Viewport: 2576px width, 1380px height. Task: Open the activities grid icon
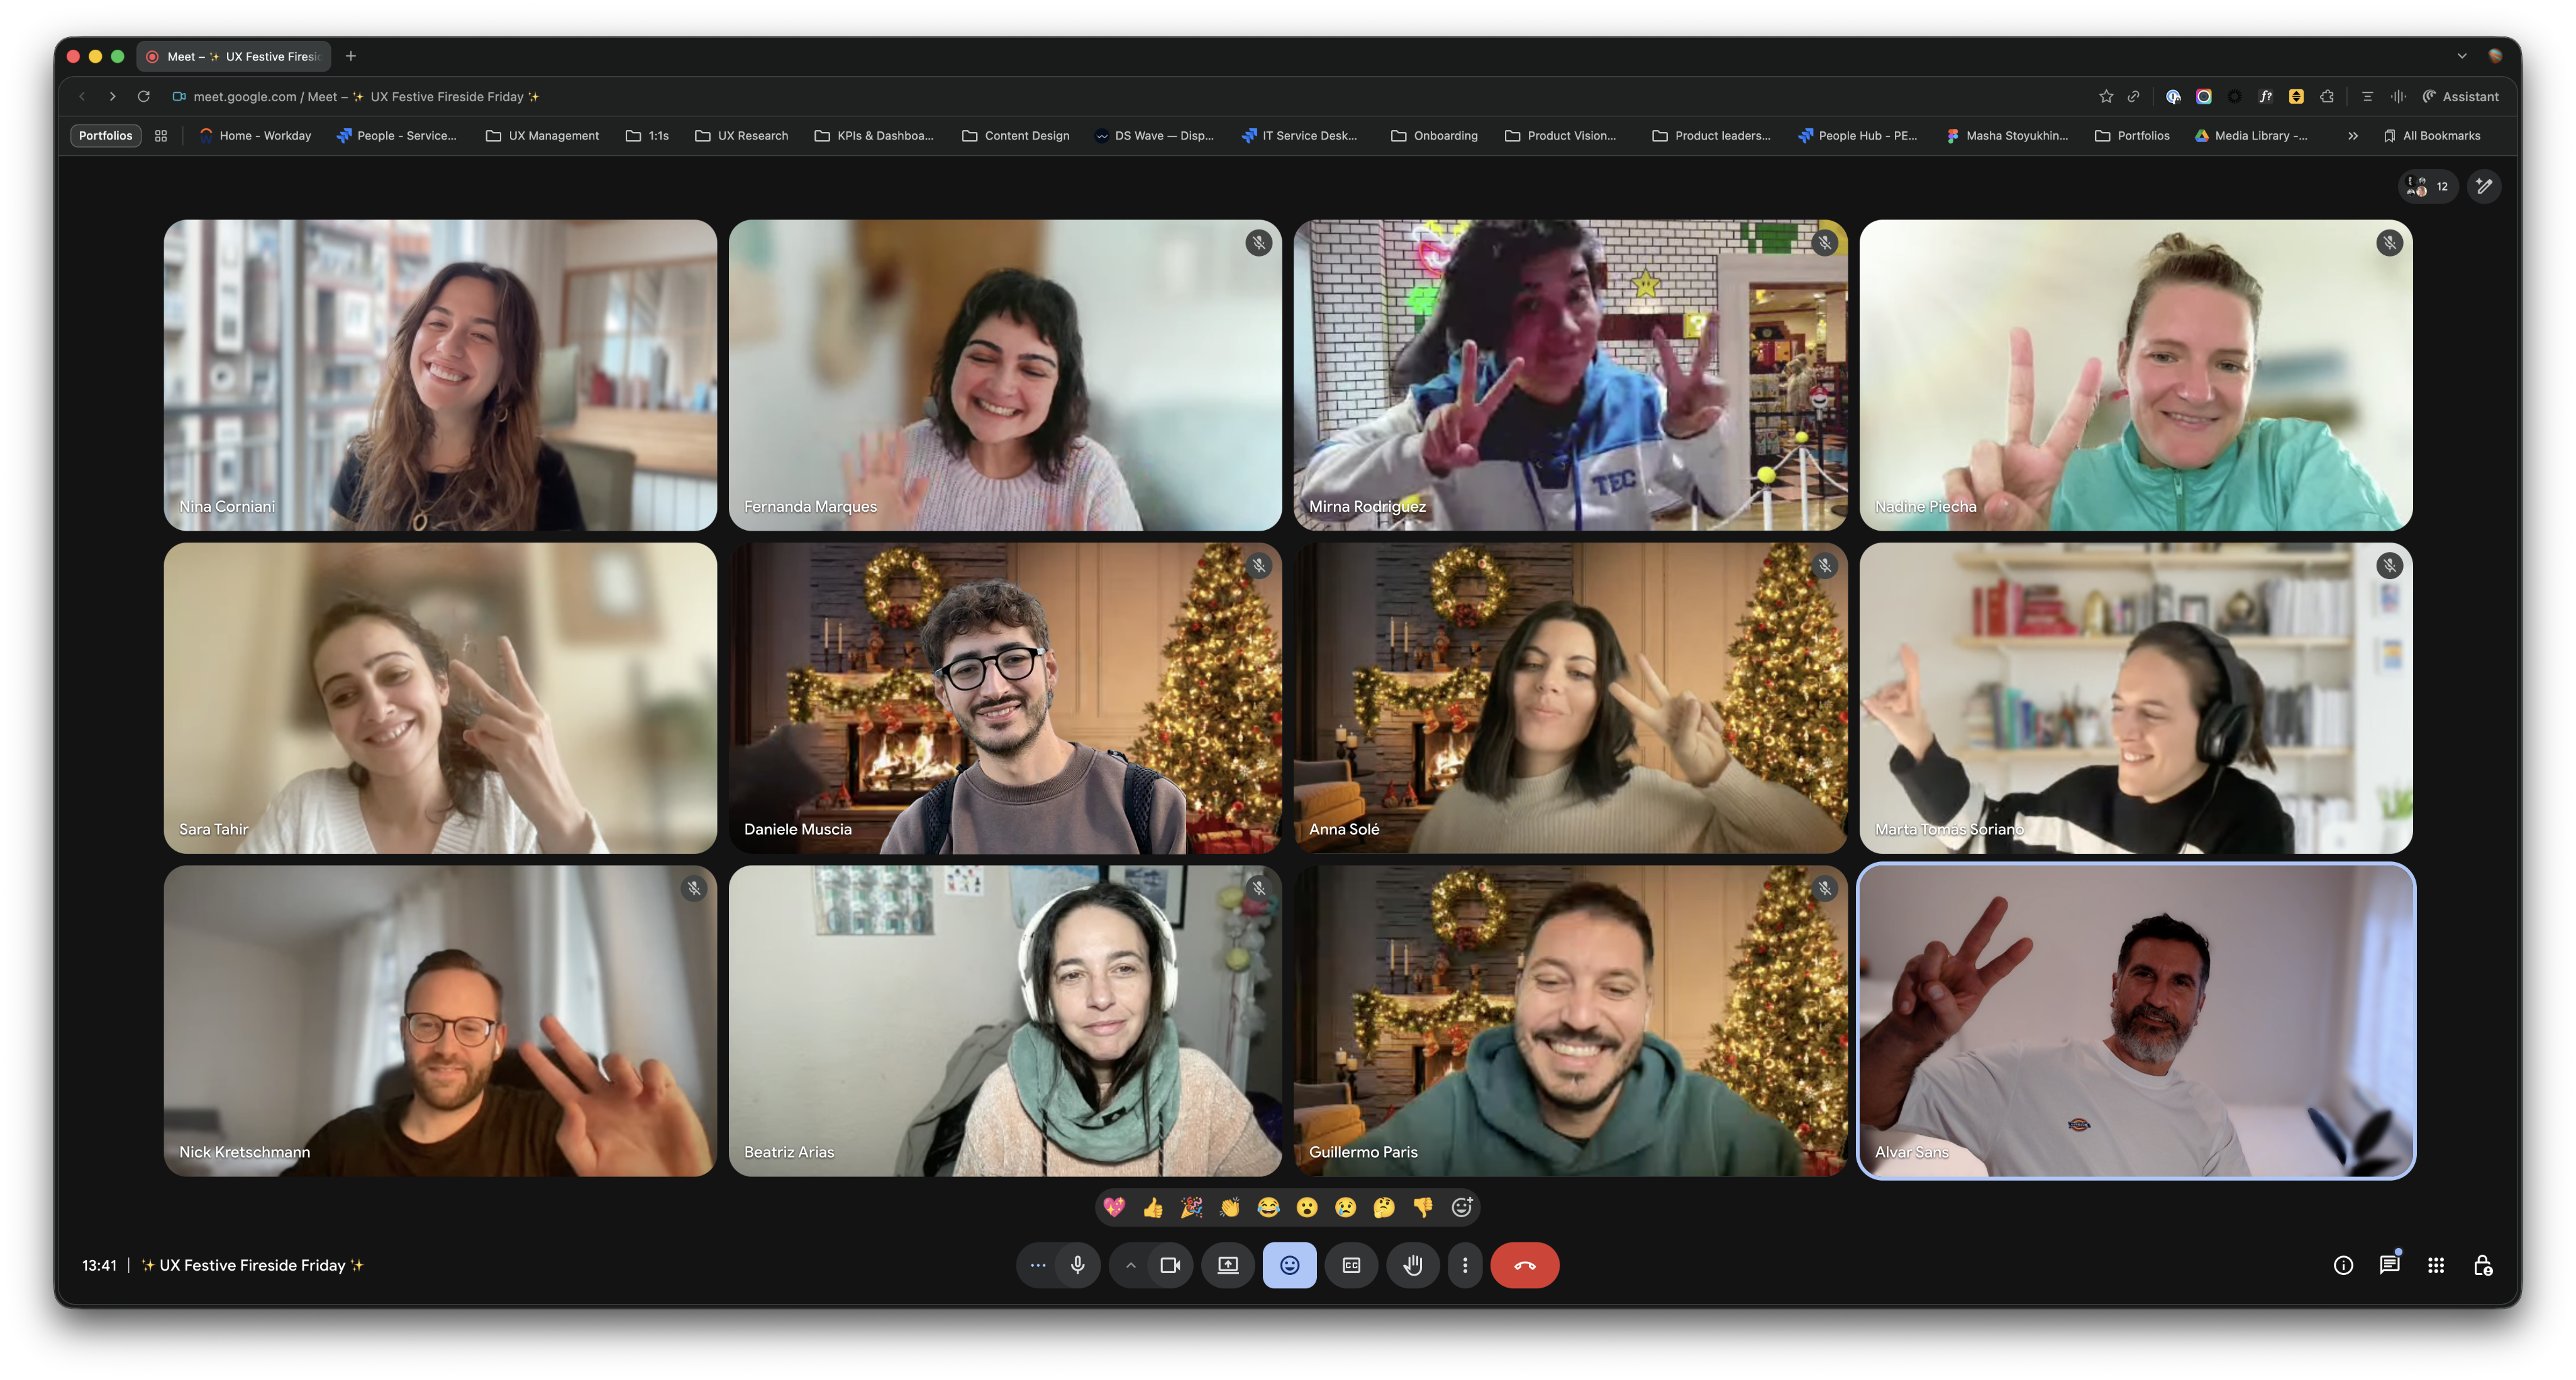(2436, 1265)
